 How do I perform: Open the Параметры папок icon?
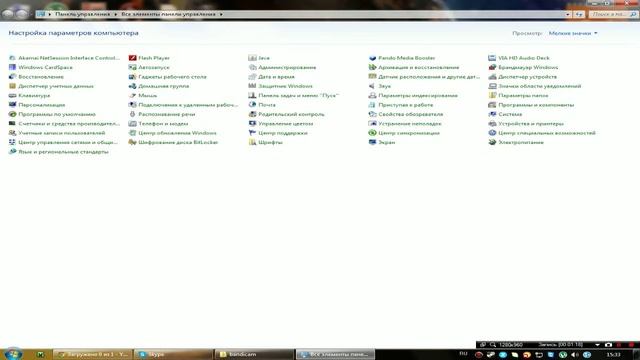click(x=492, y=96)
